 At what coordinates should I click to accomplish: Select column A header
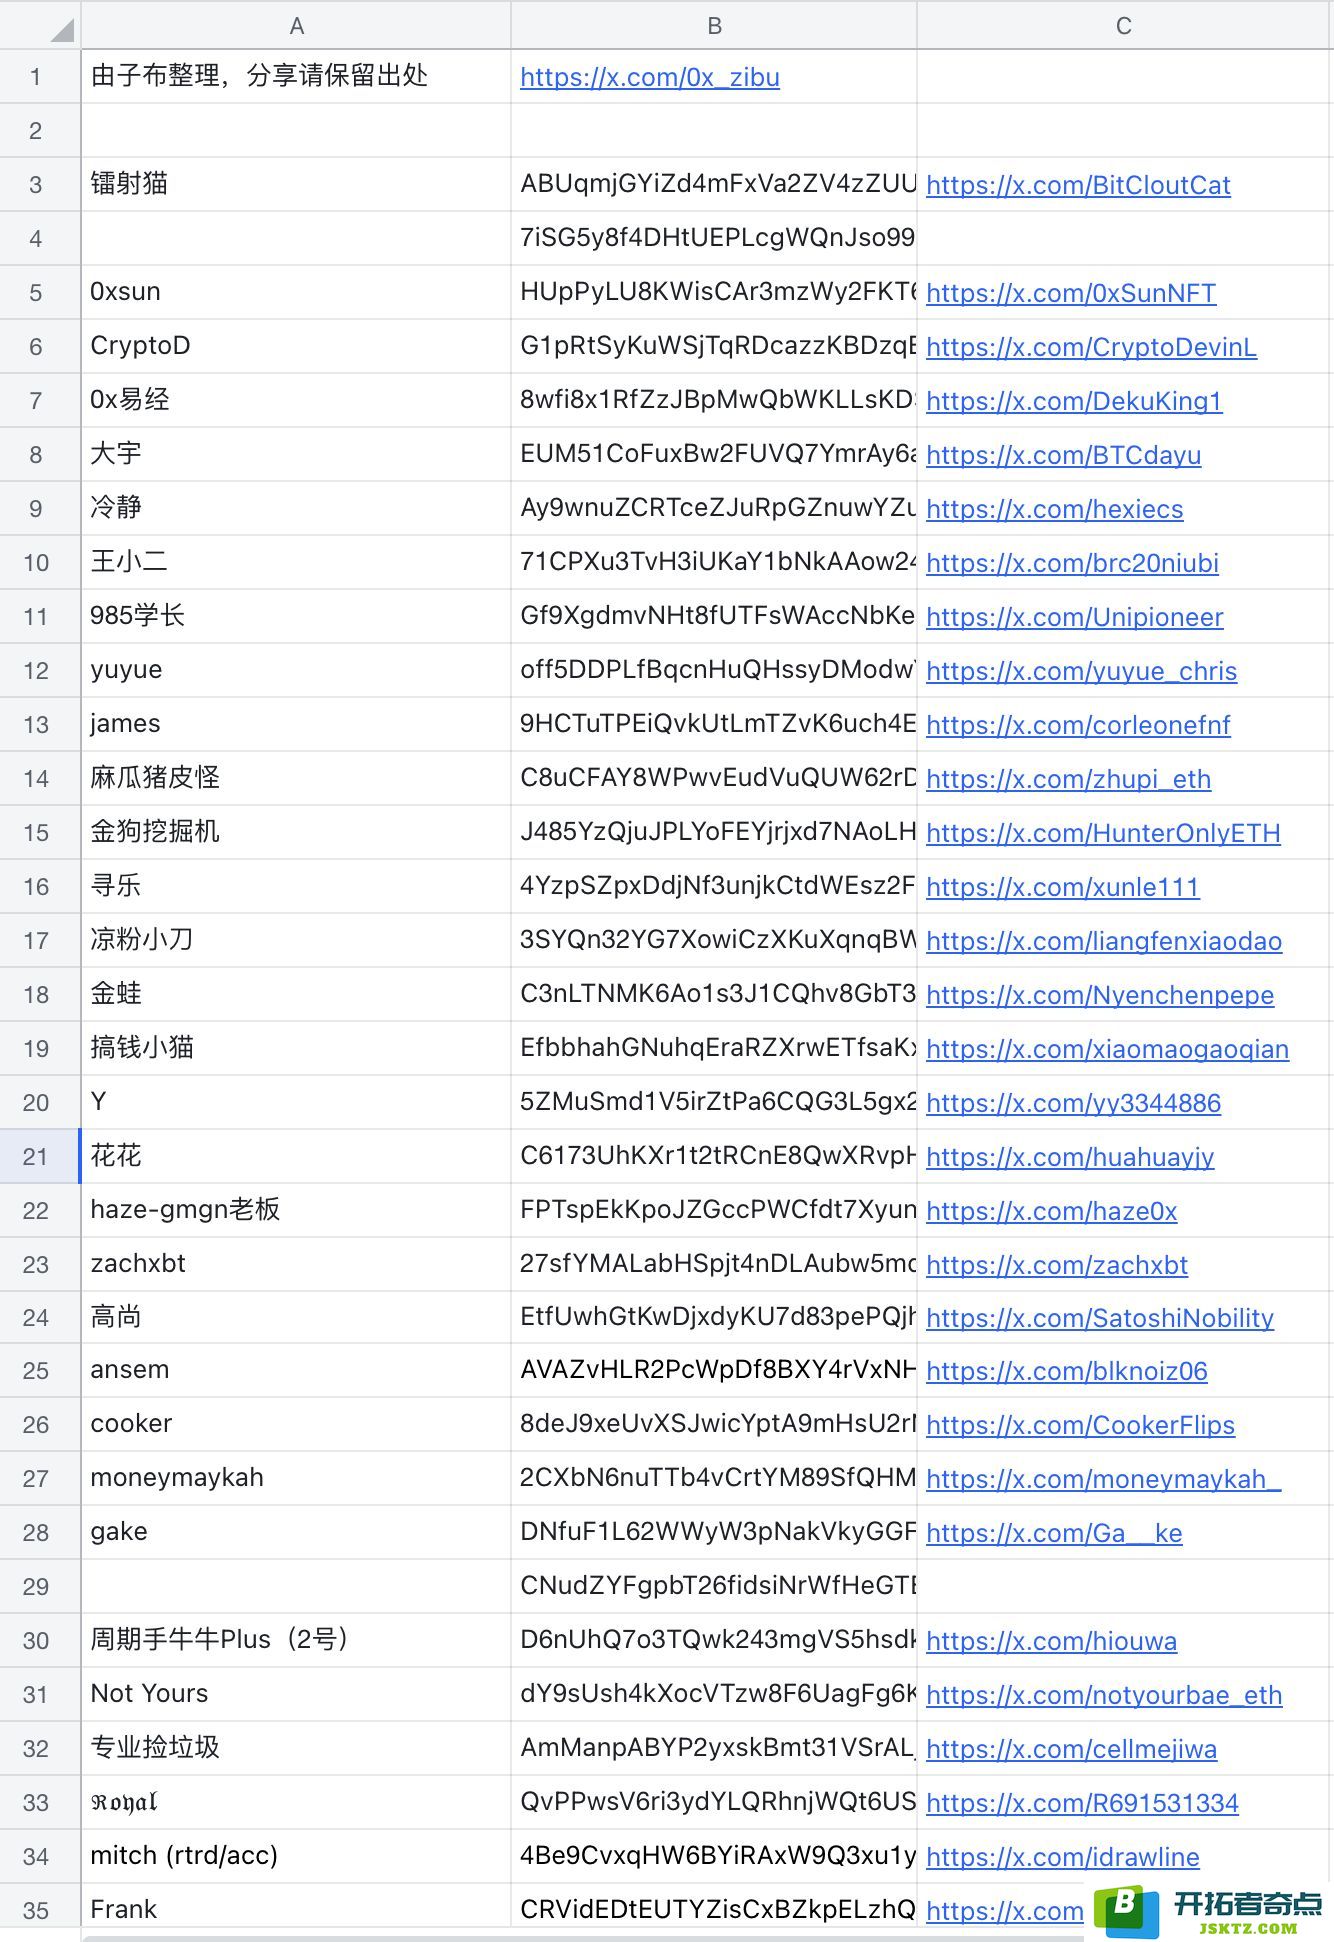point(296,25)
